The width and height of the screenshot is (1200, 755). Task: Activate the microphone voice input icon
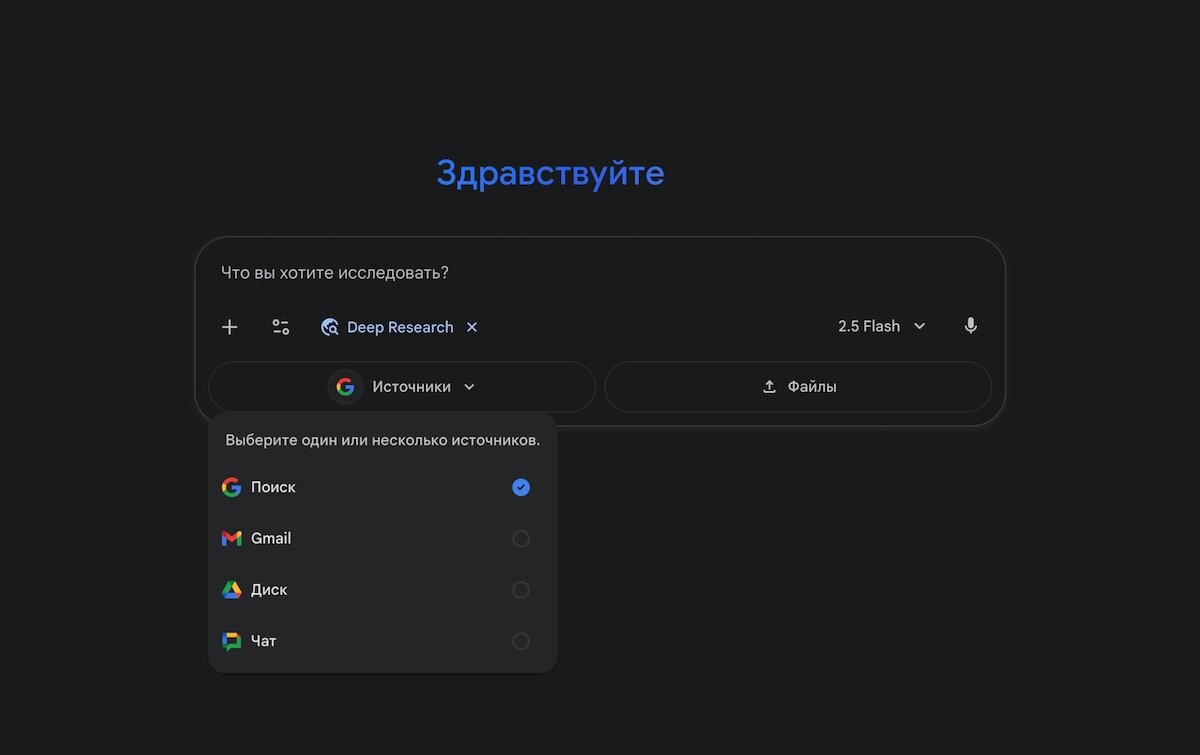(970, 326)
